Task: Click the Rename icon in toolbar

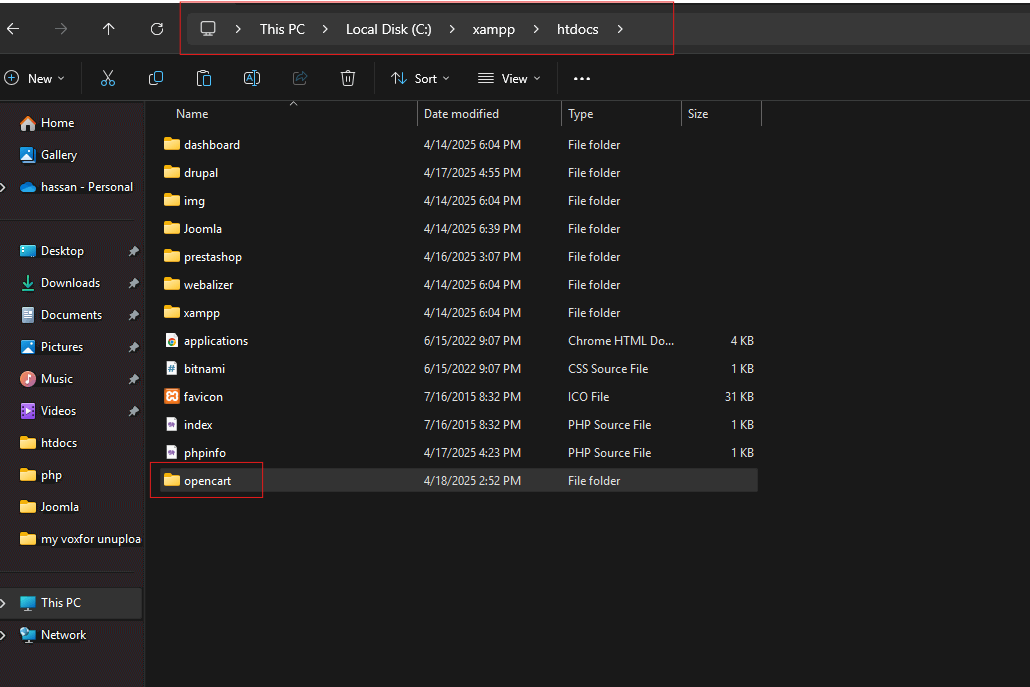Action: [252, 78]
